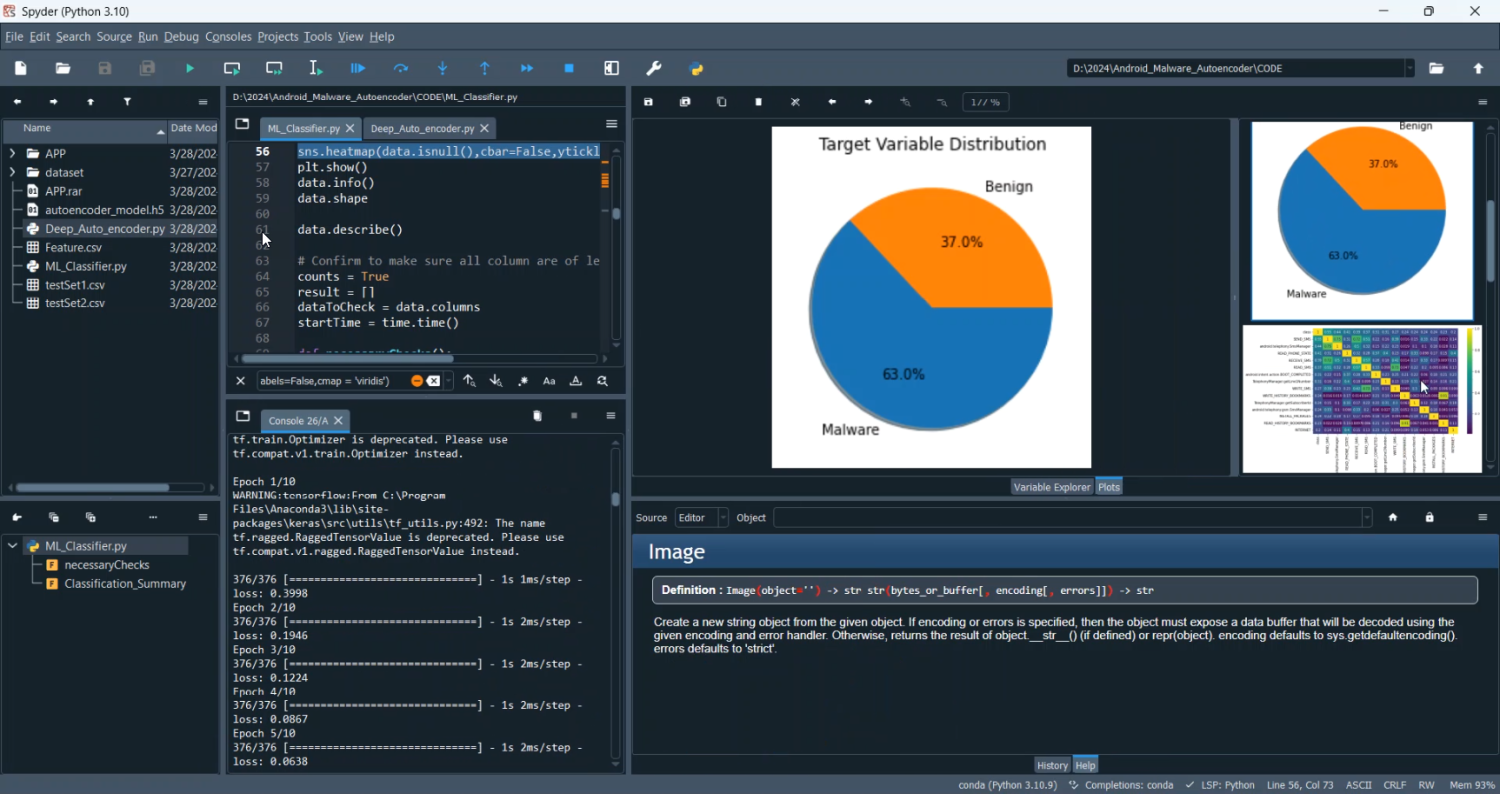Toggle case sensitive search (Aa)
The width and height of the screenshot is (1500, 794).
point(549,381)
